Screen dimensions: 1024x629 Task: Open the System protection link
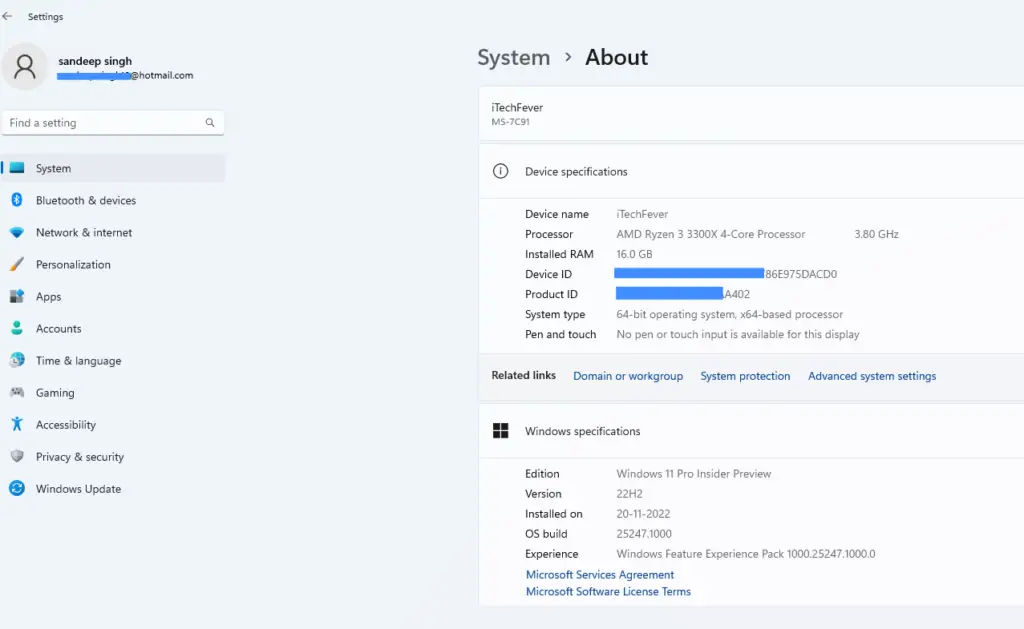pyautogui.click(x=745, y=376)
